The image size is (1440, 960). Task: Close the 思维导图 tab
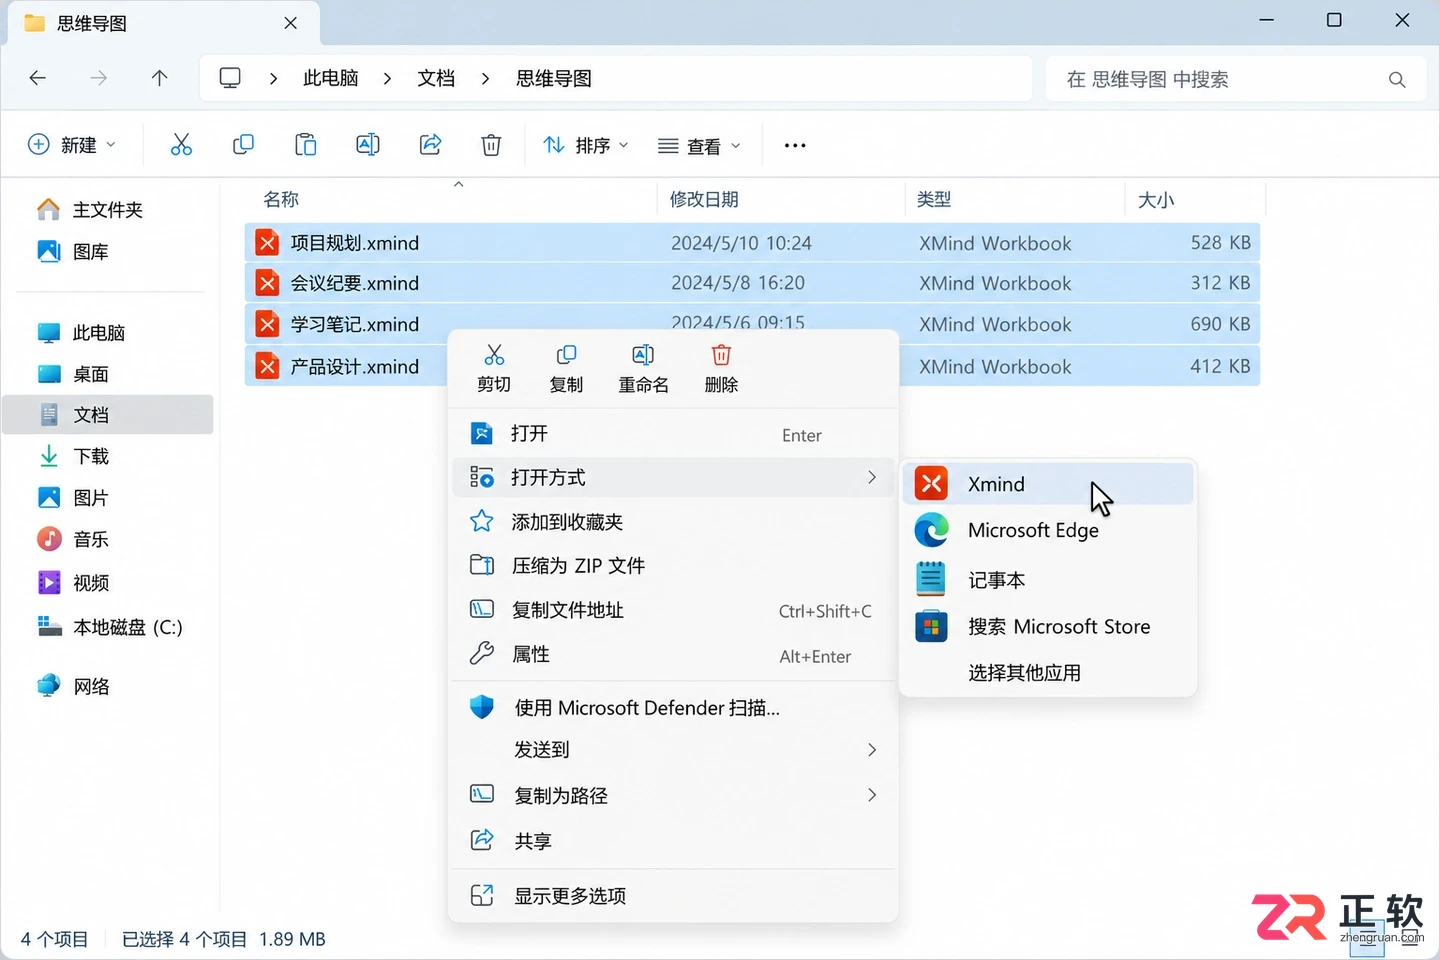(x=290, y=23)
